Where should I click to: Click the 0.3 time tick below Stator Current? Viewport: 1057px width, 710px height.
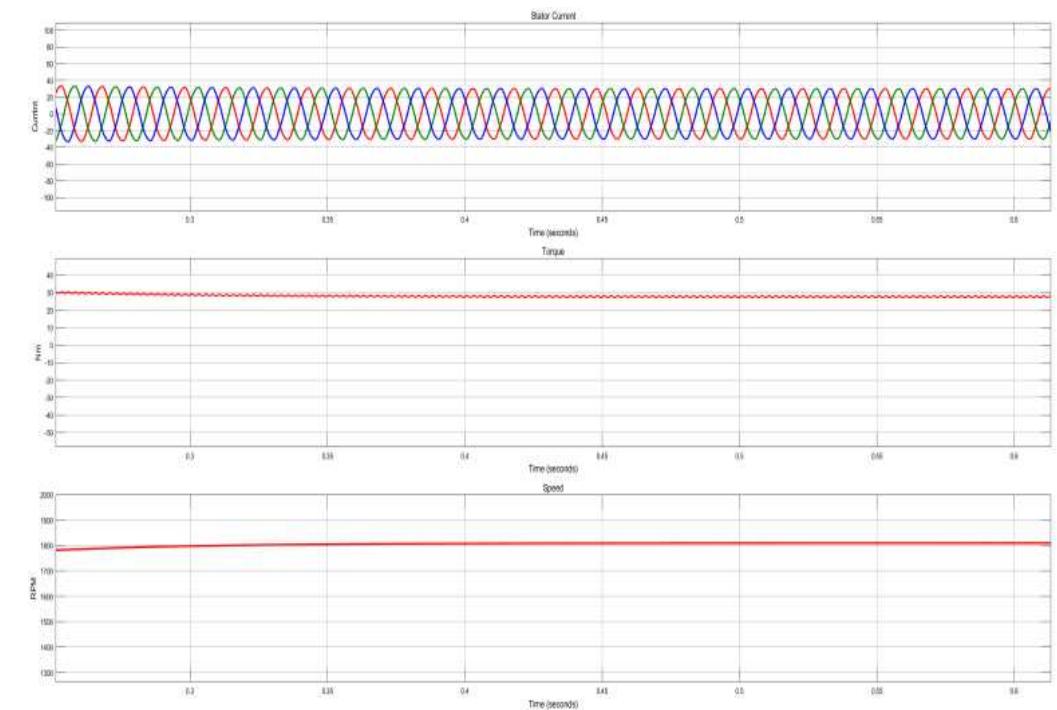[x=190, y=220]
